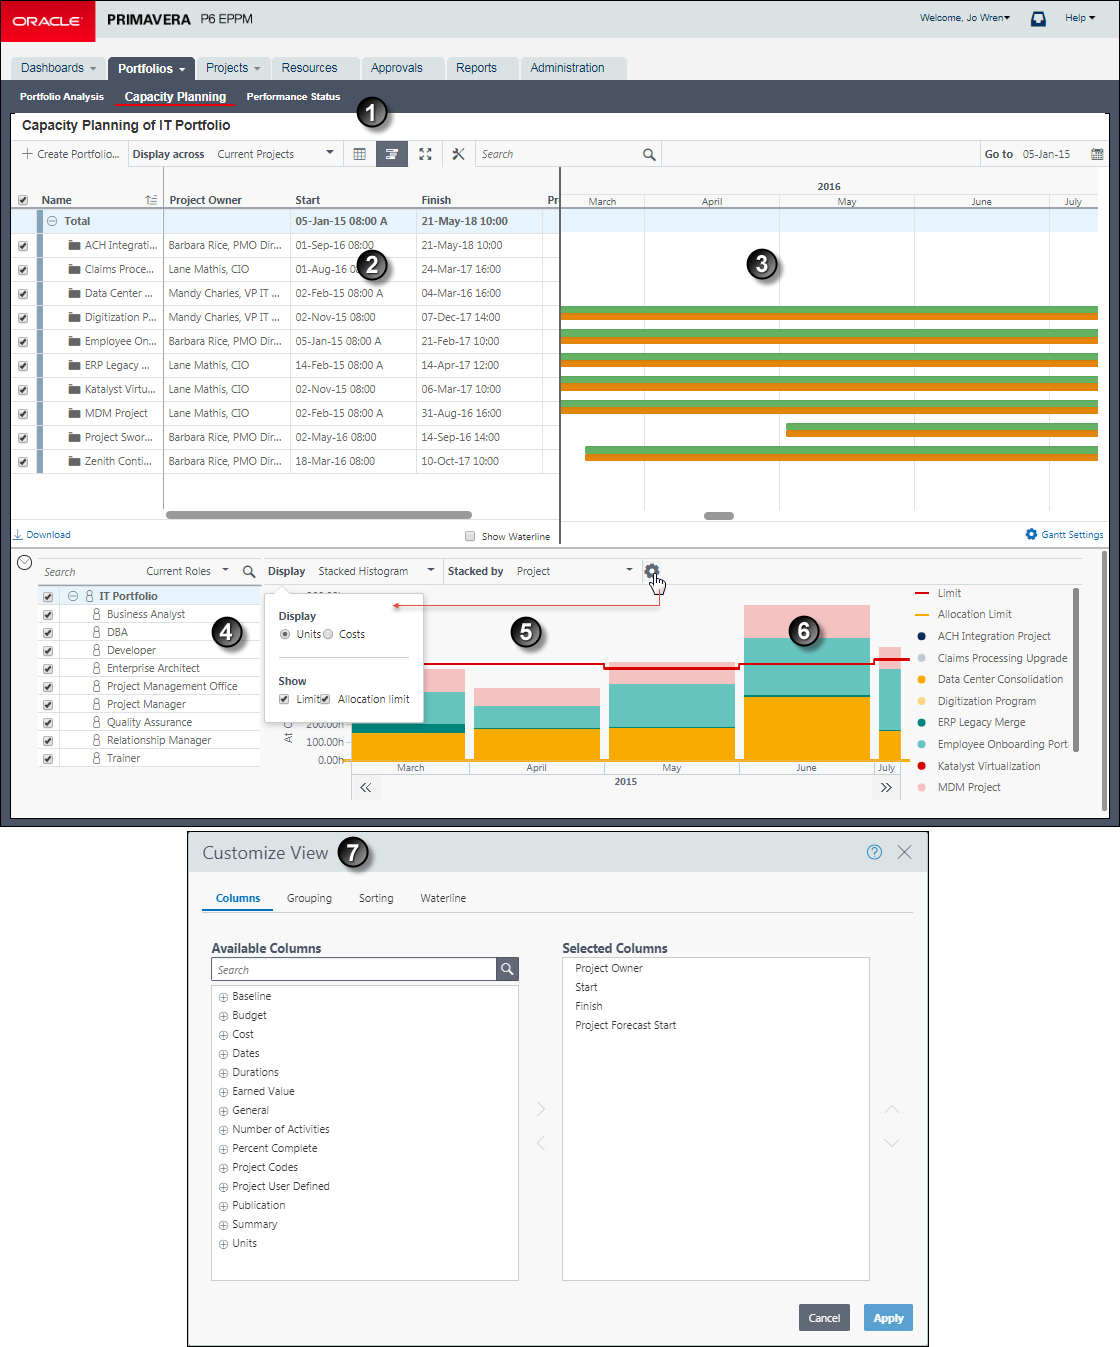Image resolution: width=1120 pixels, height=1347 pixels.
Task: Expand the Earned Value column group
Action: click(x=224, y=1092)
